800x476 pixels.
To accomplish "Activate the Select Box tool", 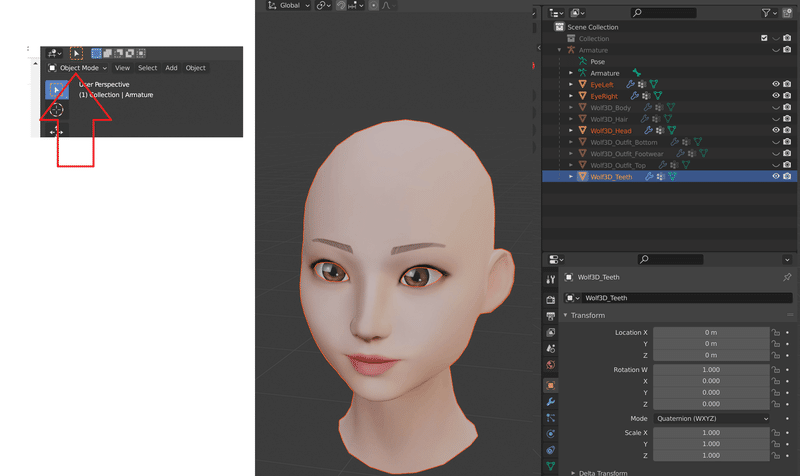I will pos(57,90).
